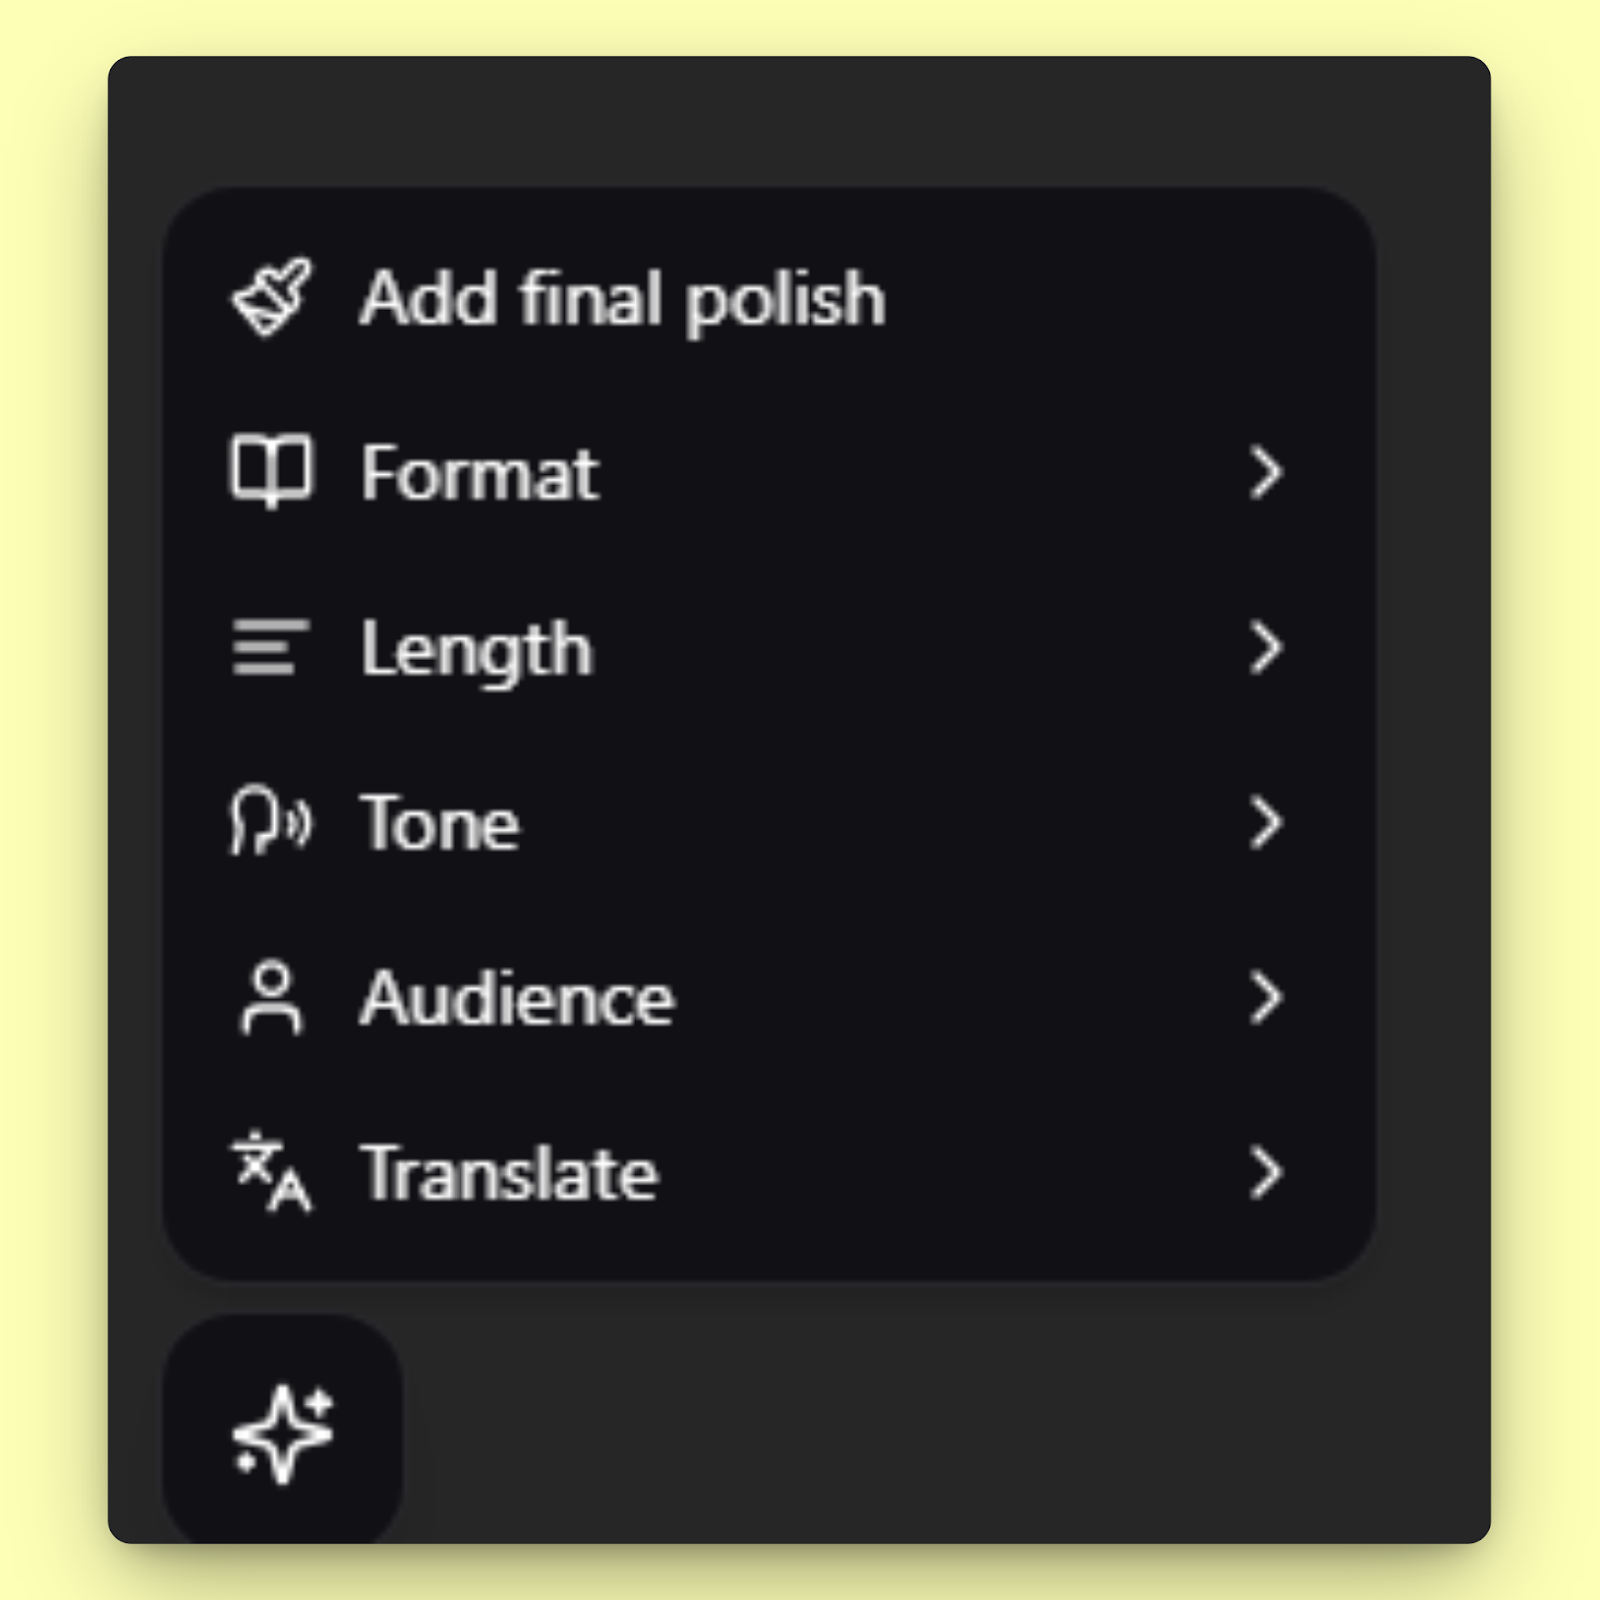Select the Format menu label
1600x1600 pixels.
[480, 473]
